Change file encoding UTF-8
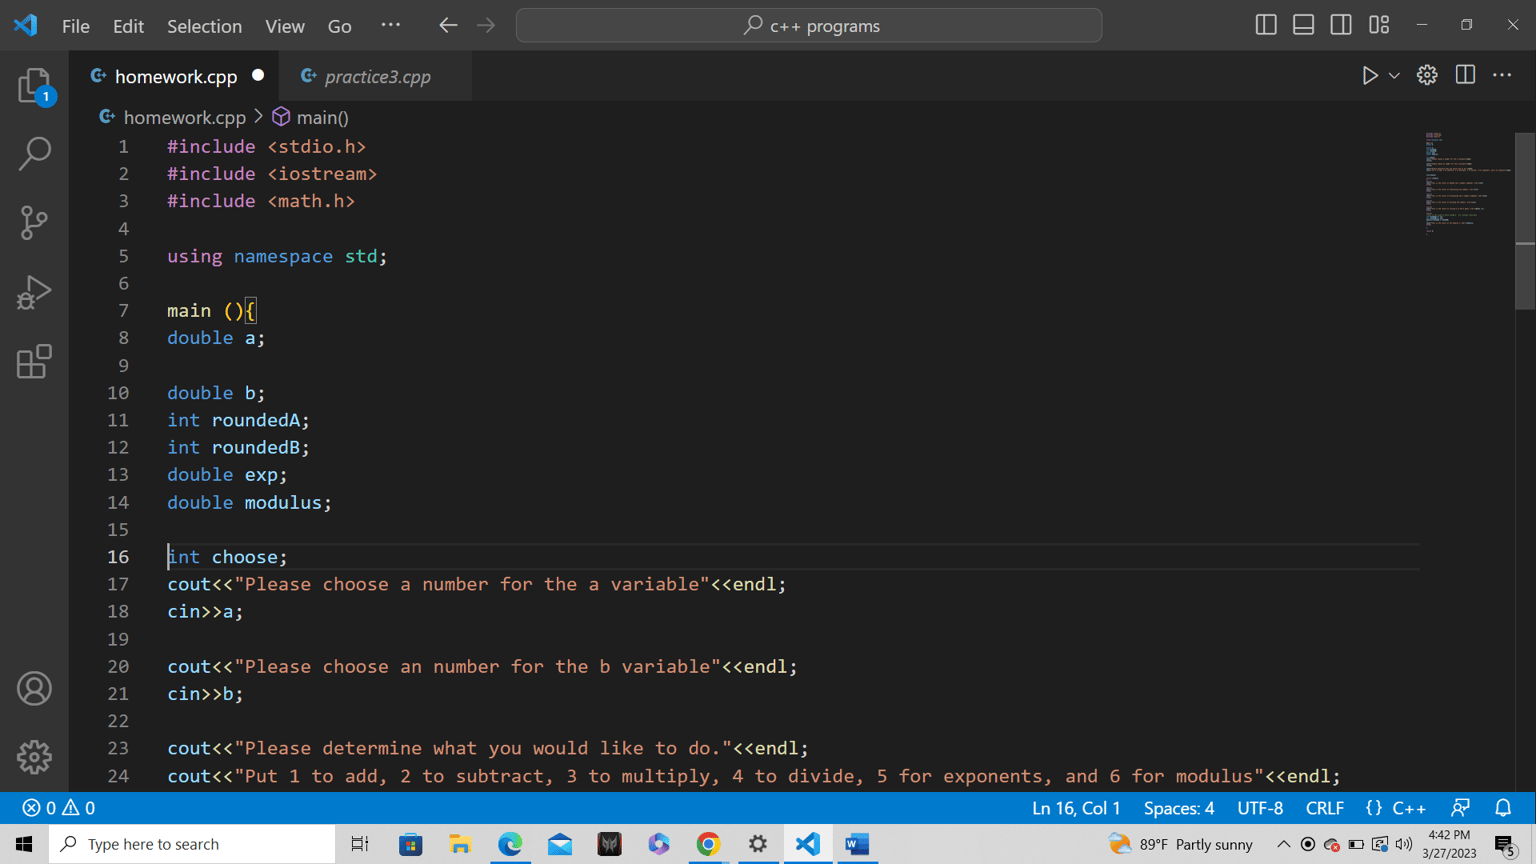 (x=1260, y=808)
